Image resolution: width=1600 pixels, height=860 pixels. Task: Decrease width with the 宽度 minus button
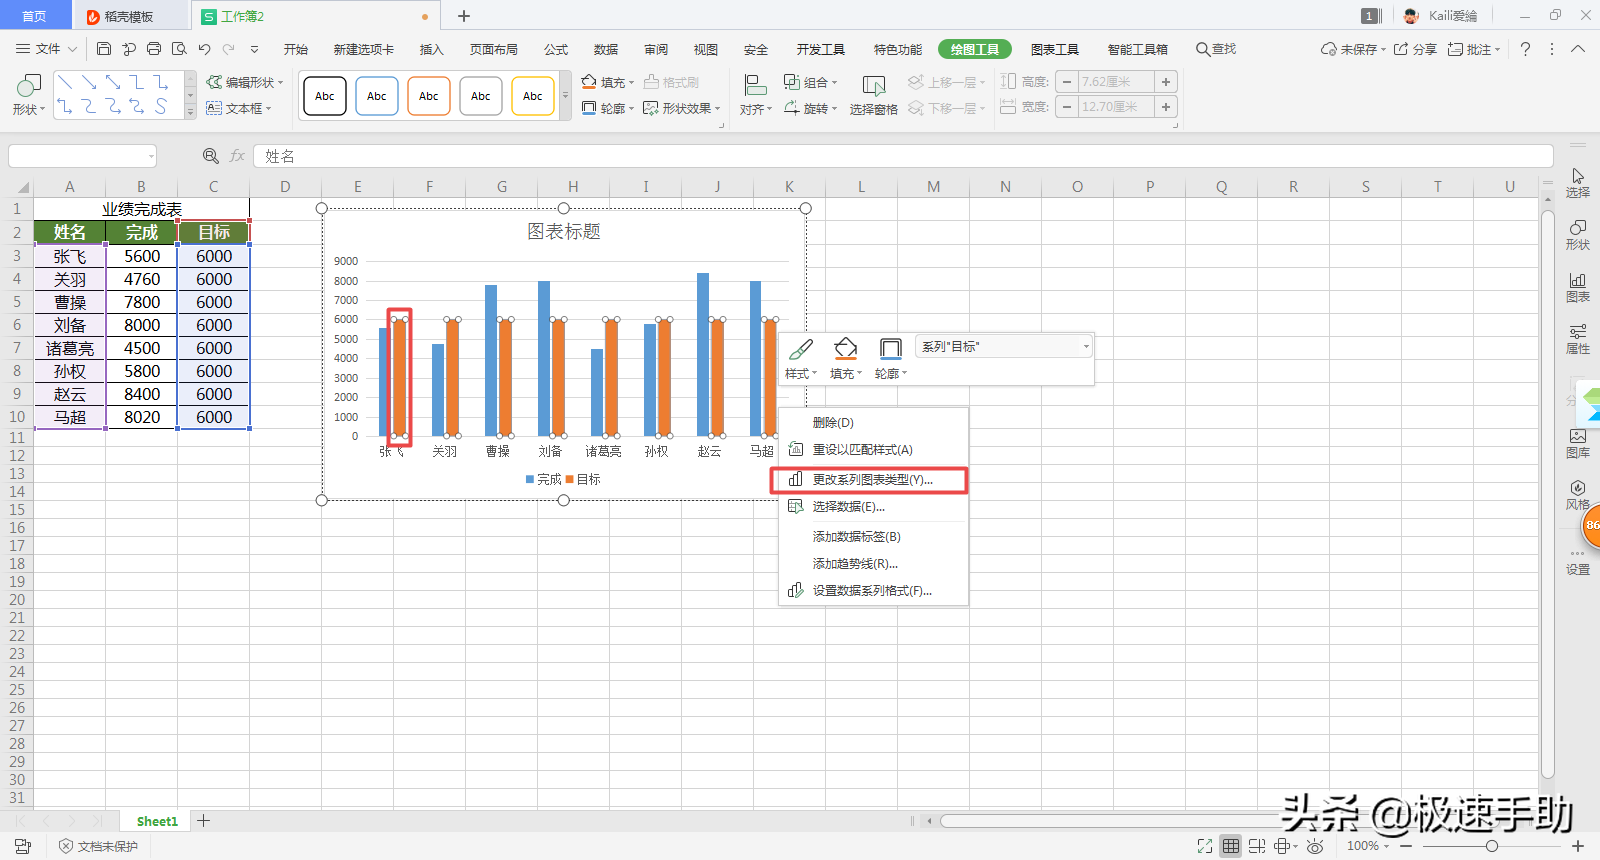pyautogui.click(x=1067, y=107)
